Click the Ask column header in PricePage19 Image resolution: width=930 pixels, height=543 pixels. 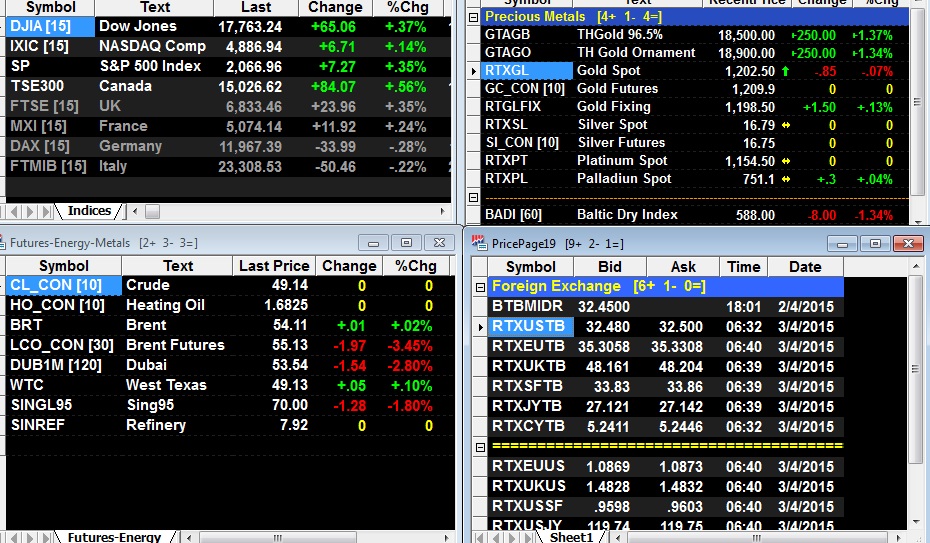pyautogui.click(x=683, y=267)
